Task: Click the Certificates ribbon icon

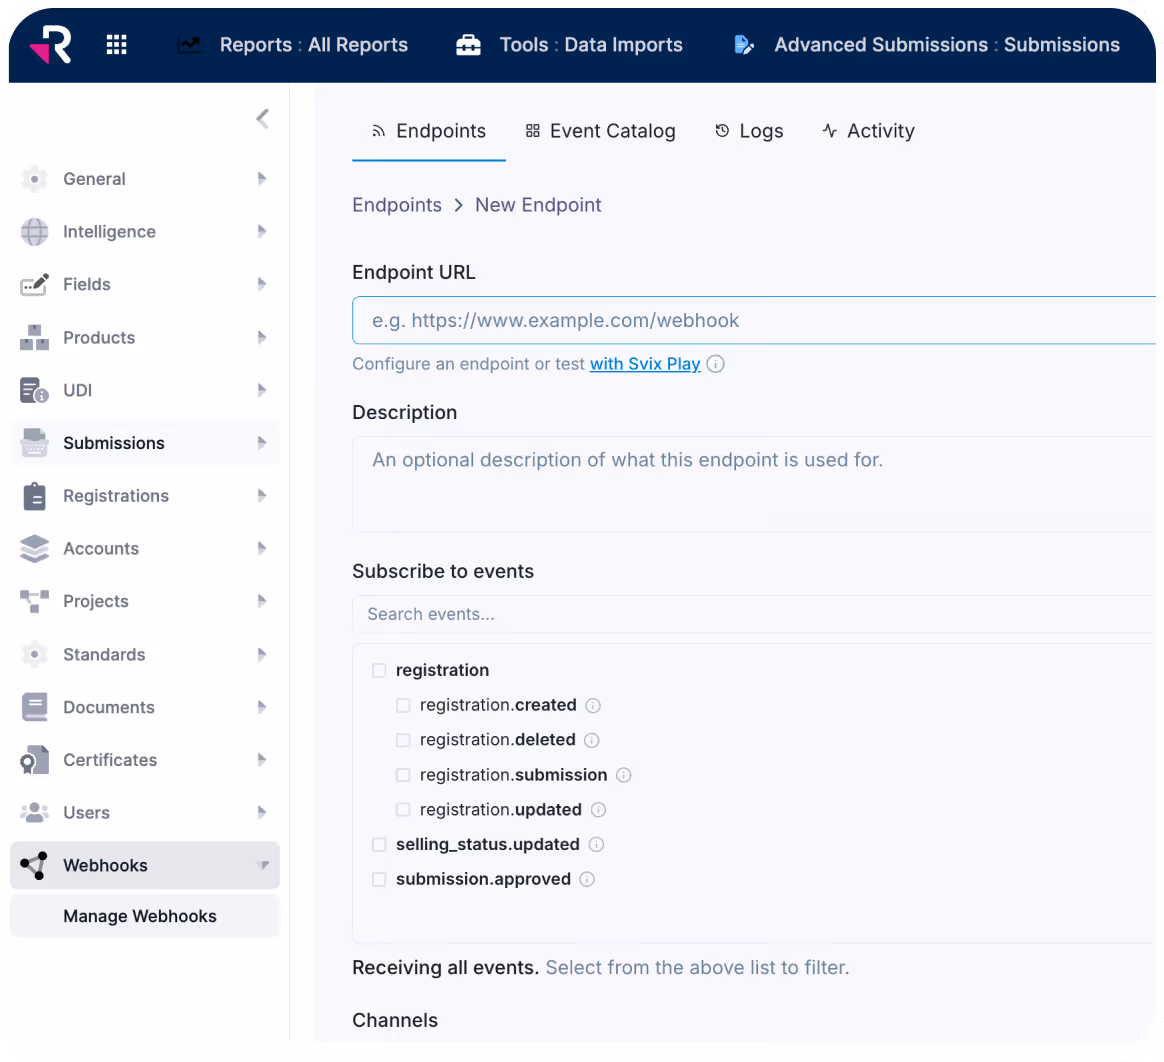Action: [x=34, y=760]
